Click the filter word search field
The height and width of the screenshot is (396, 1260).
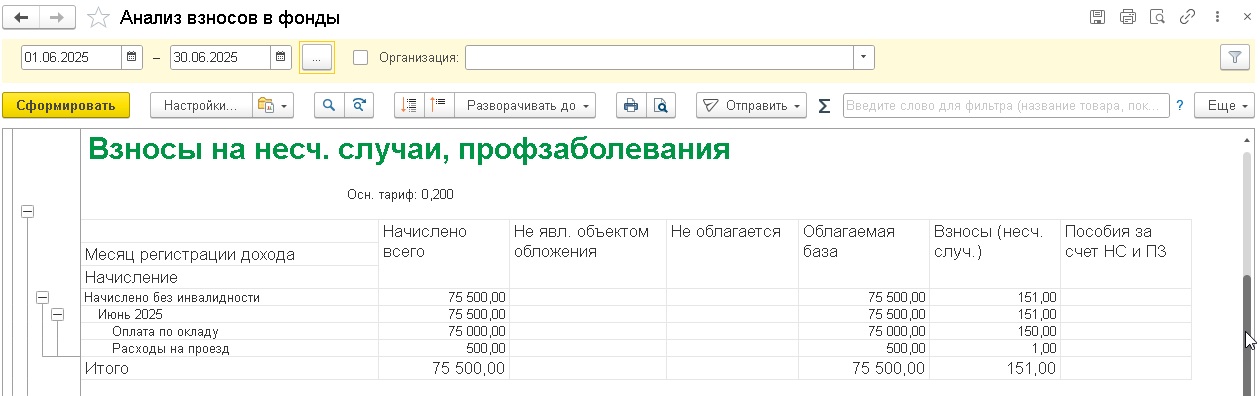[1006, 105]
